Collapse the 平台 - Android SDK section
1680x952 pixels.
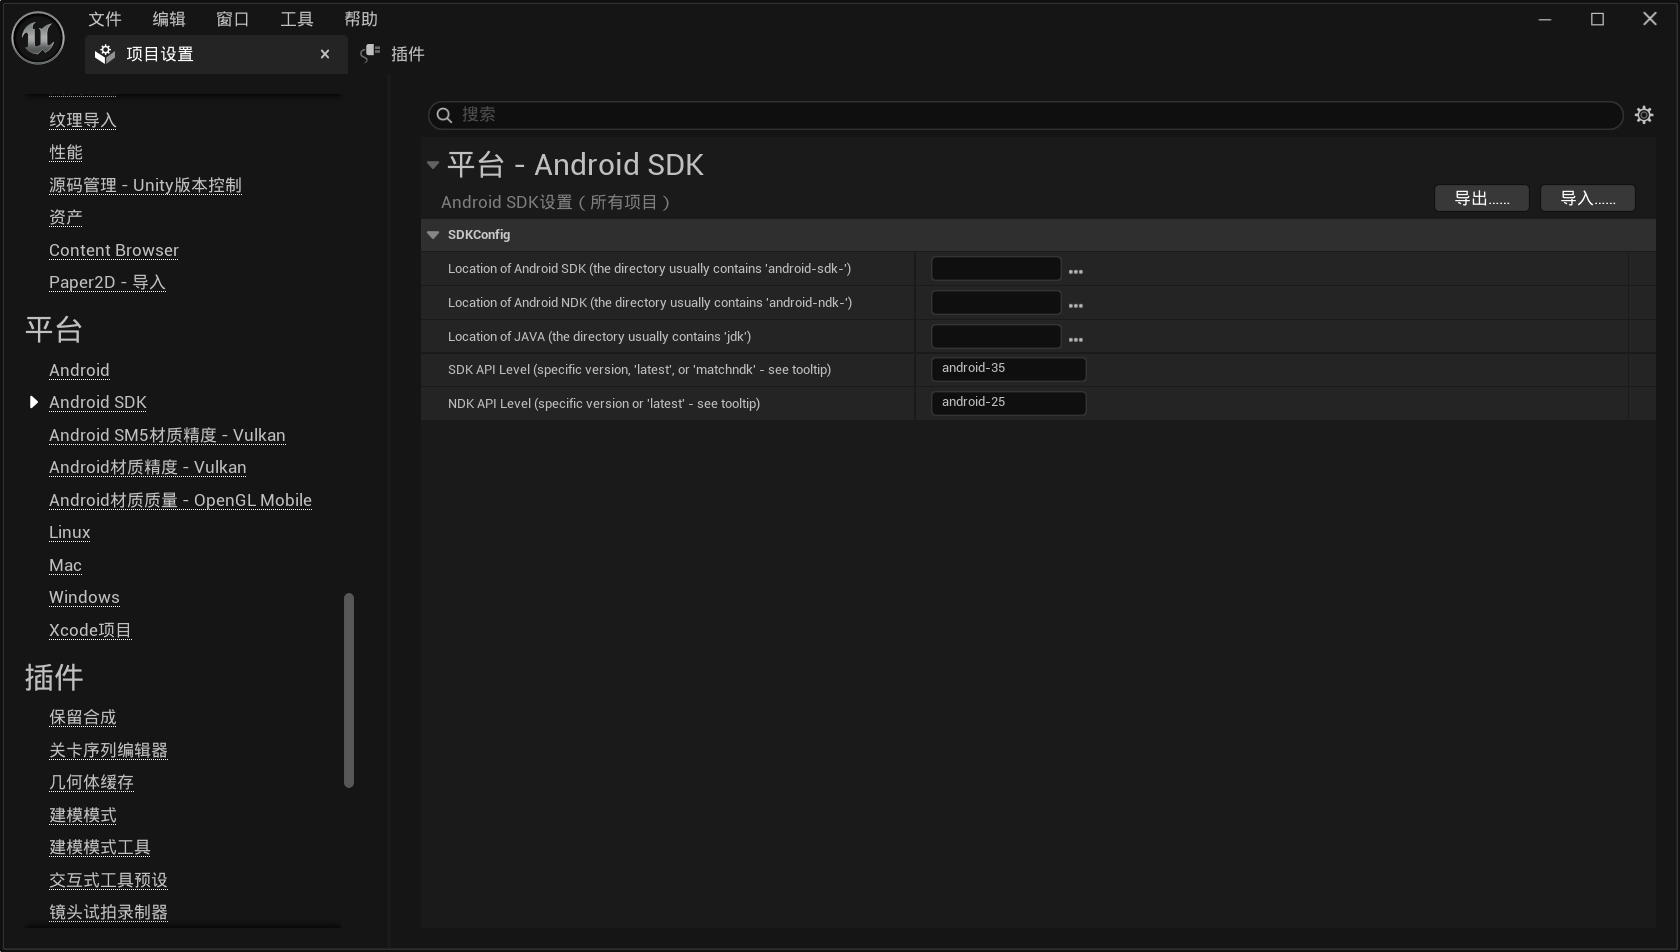433,165
